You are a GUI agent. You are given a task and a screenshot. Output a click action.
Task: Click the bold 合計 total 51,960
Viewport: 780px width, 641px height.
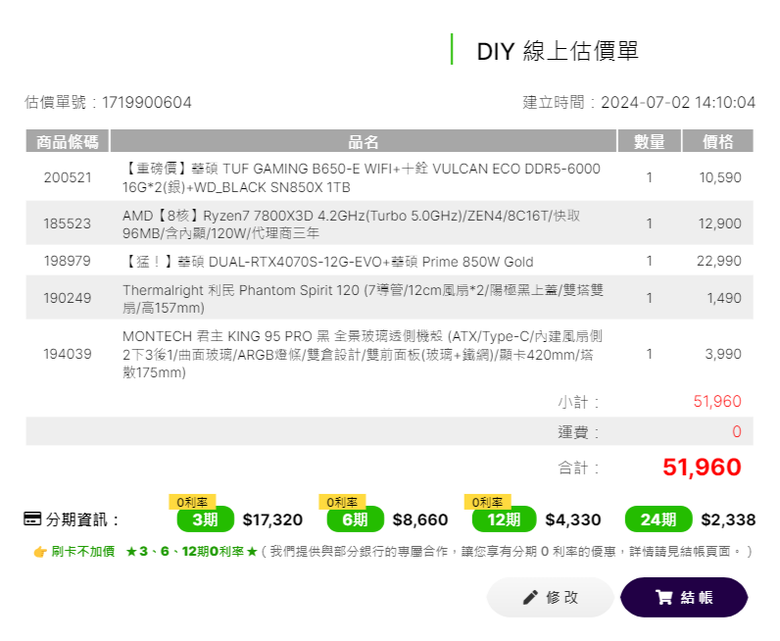click(x=702, y=467)
